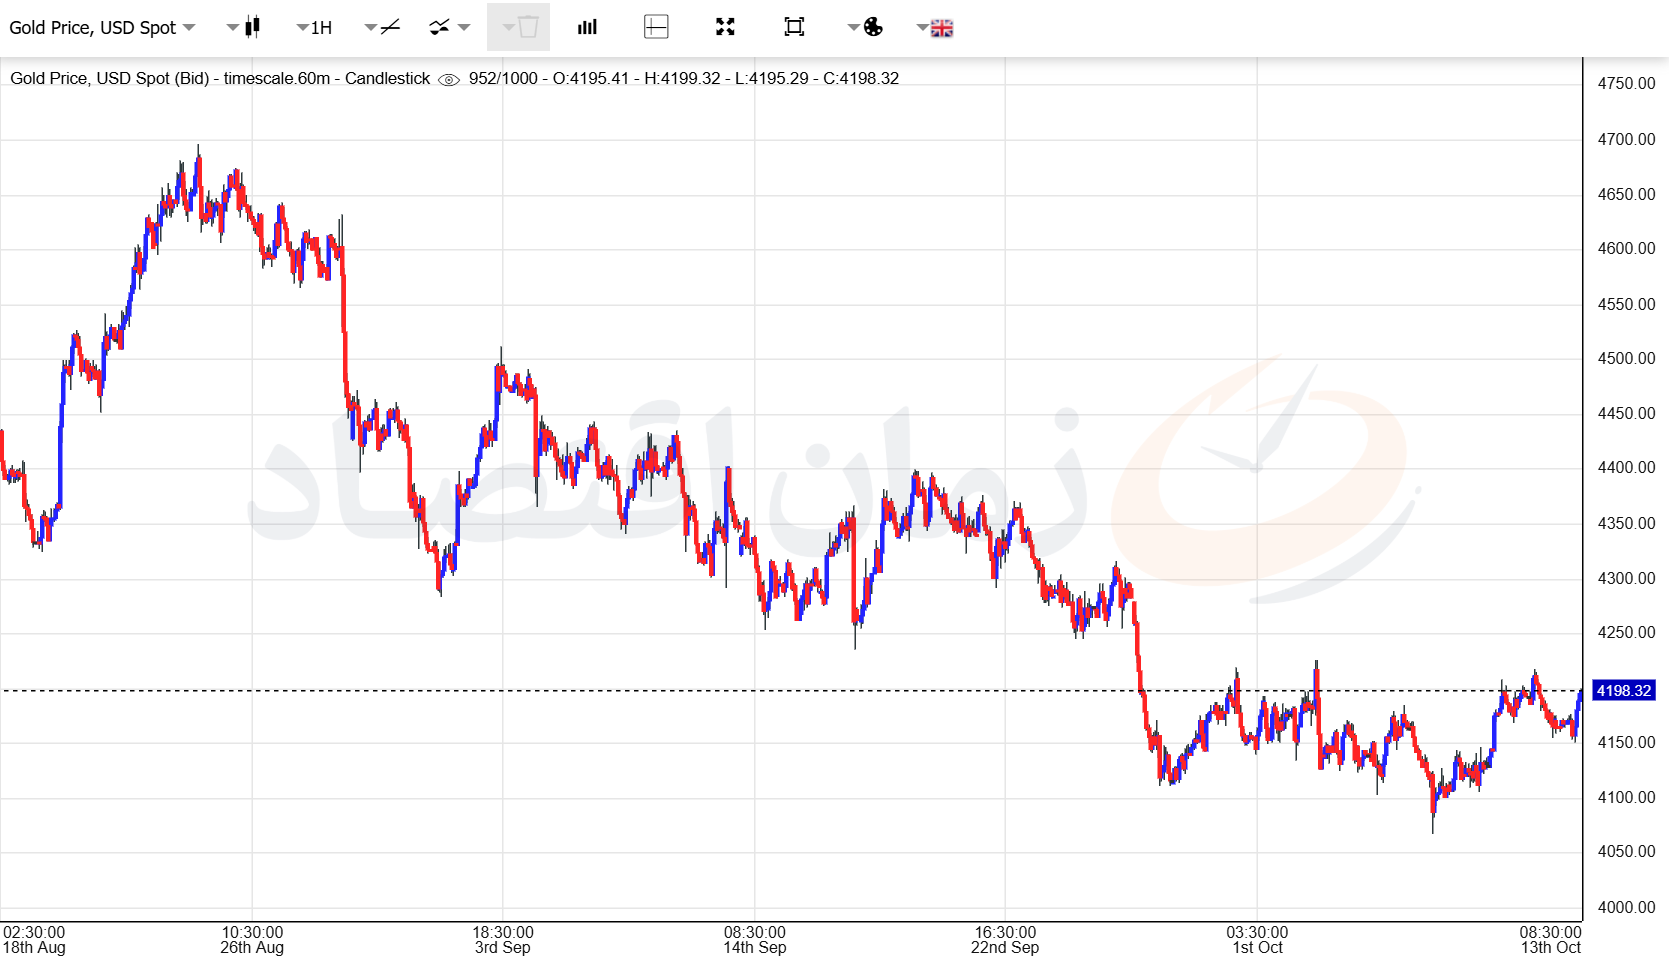Open the indicators menu
This screenshot has width=1669, height=957.
449,27
